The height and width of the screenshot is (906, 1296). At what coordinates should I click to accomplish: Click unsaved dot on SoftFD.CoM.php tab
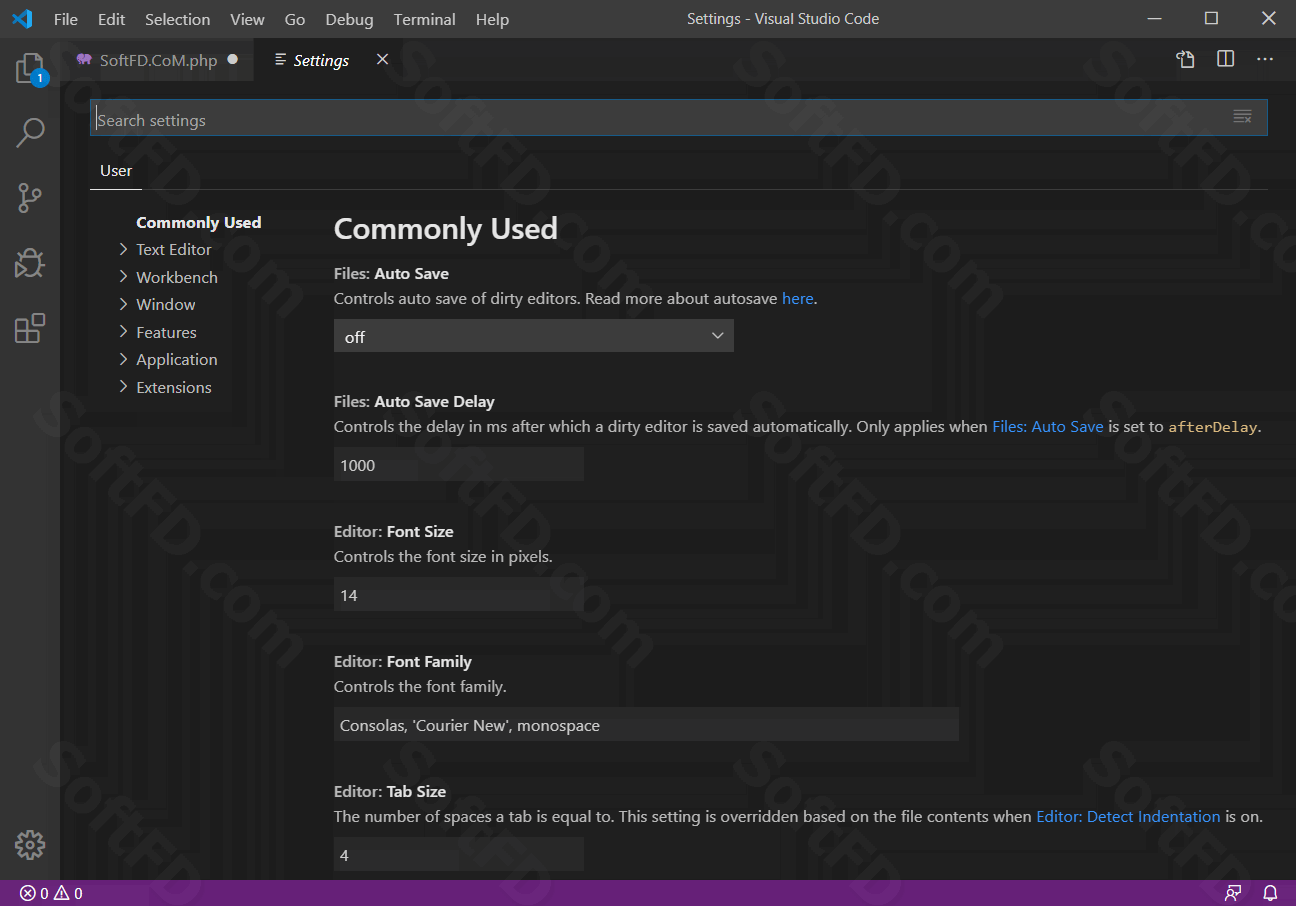tap(233, 60)
